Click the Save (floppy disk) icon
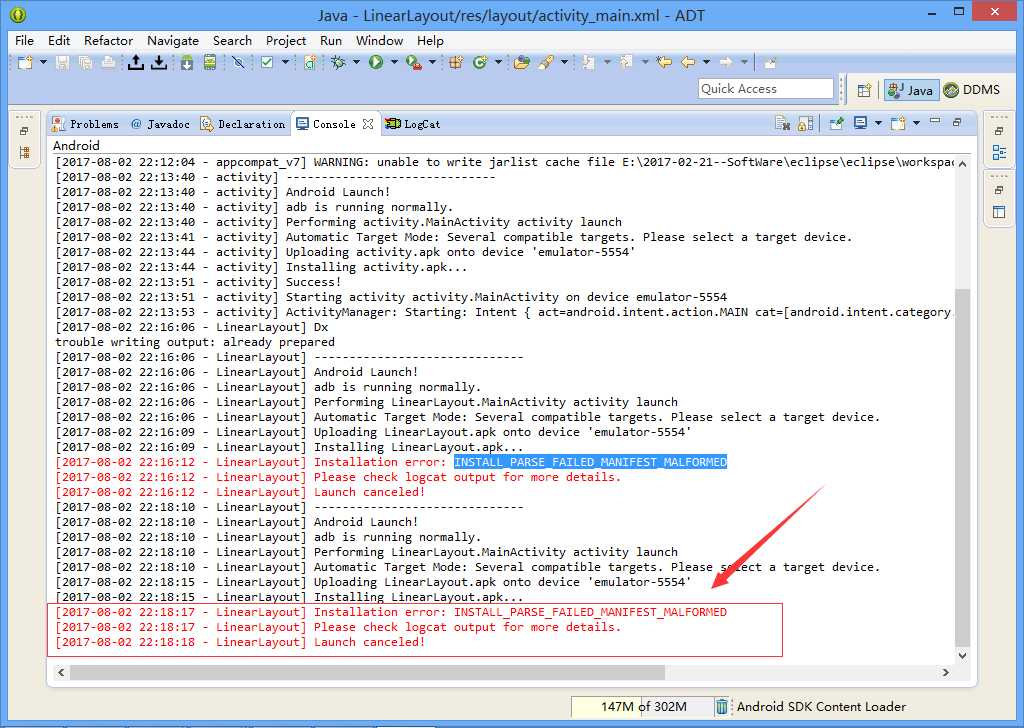 coord(63,63)
